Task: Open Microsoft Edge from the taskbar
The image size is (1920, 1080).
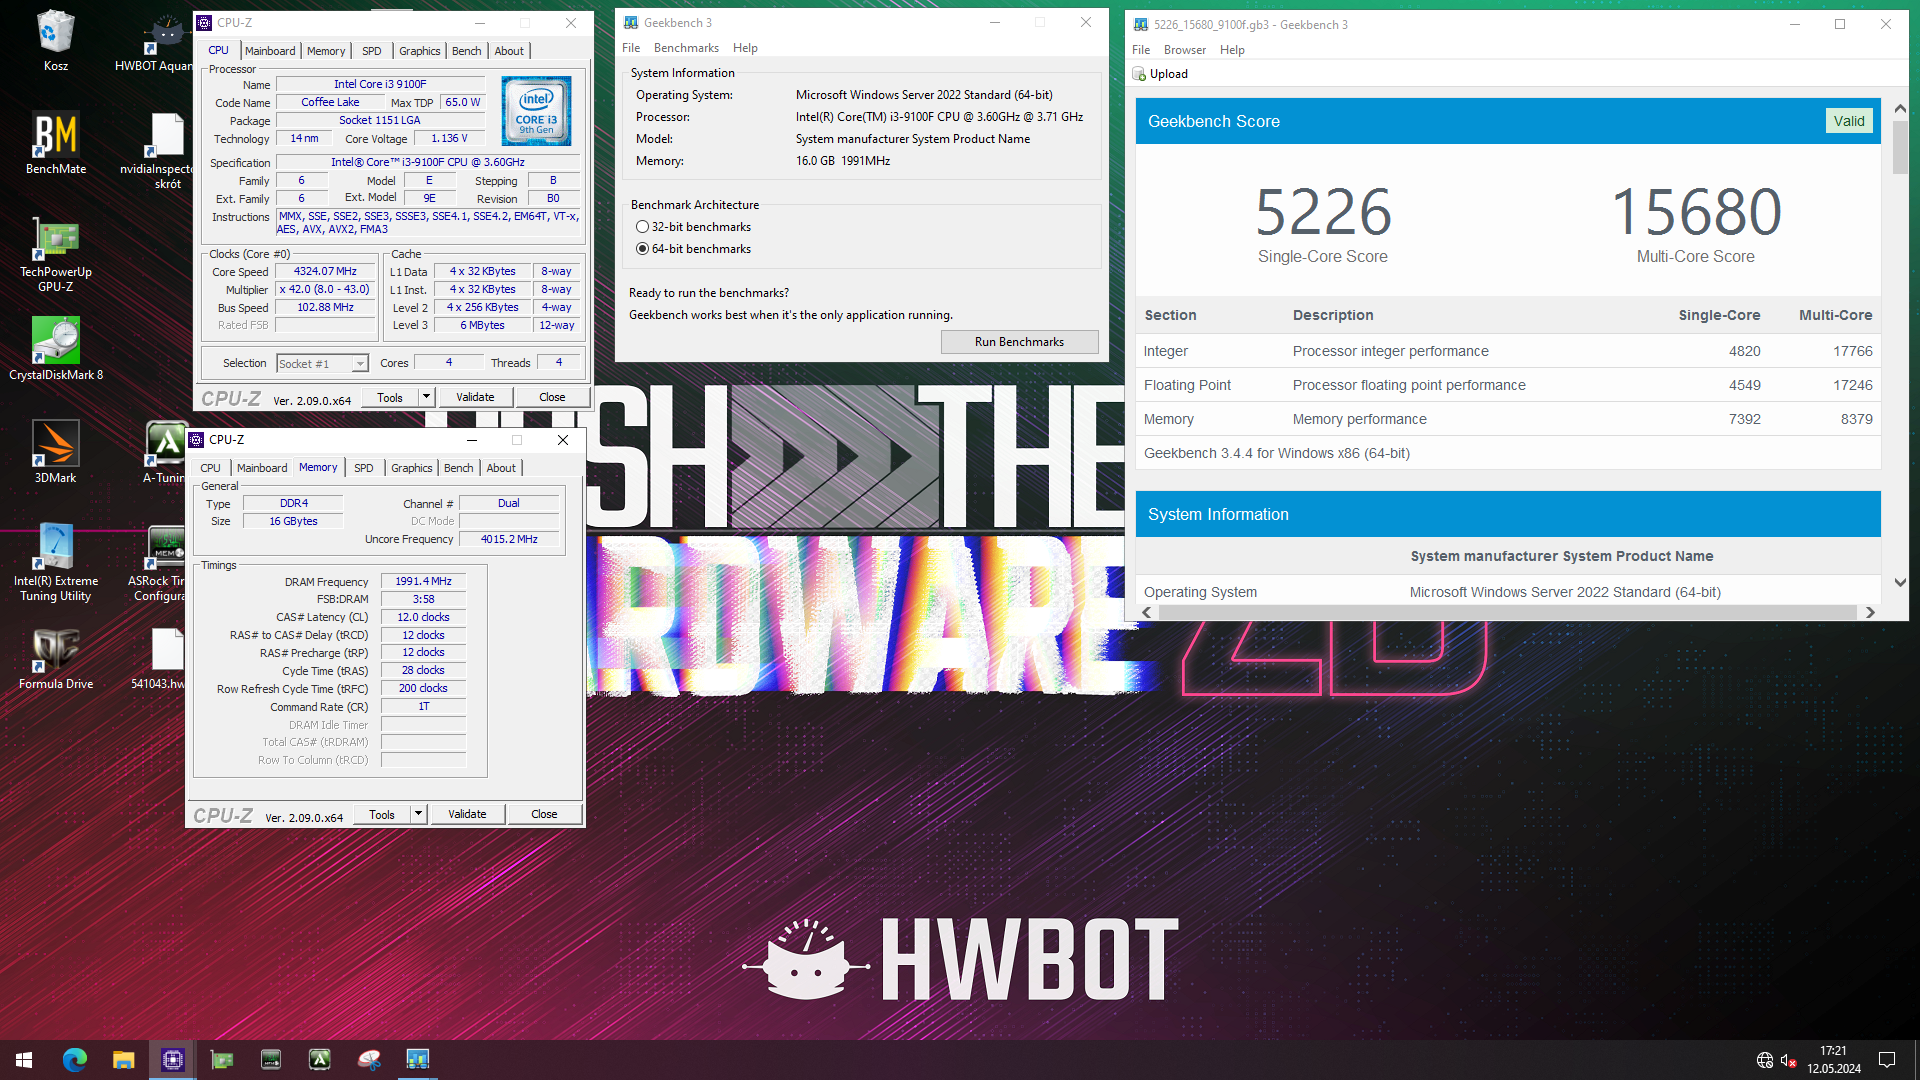Action: 74,1060
